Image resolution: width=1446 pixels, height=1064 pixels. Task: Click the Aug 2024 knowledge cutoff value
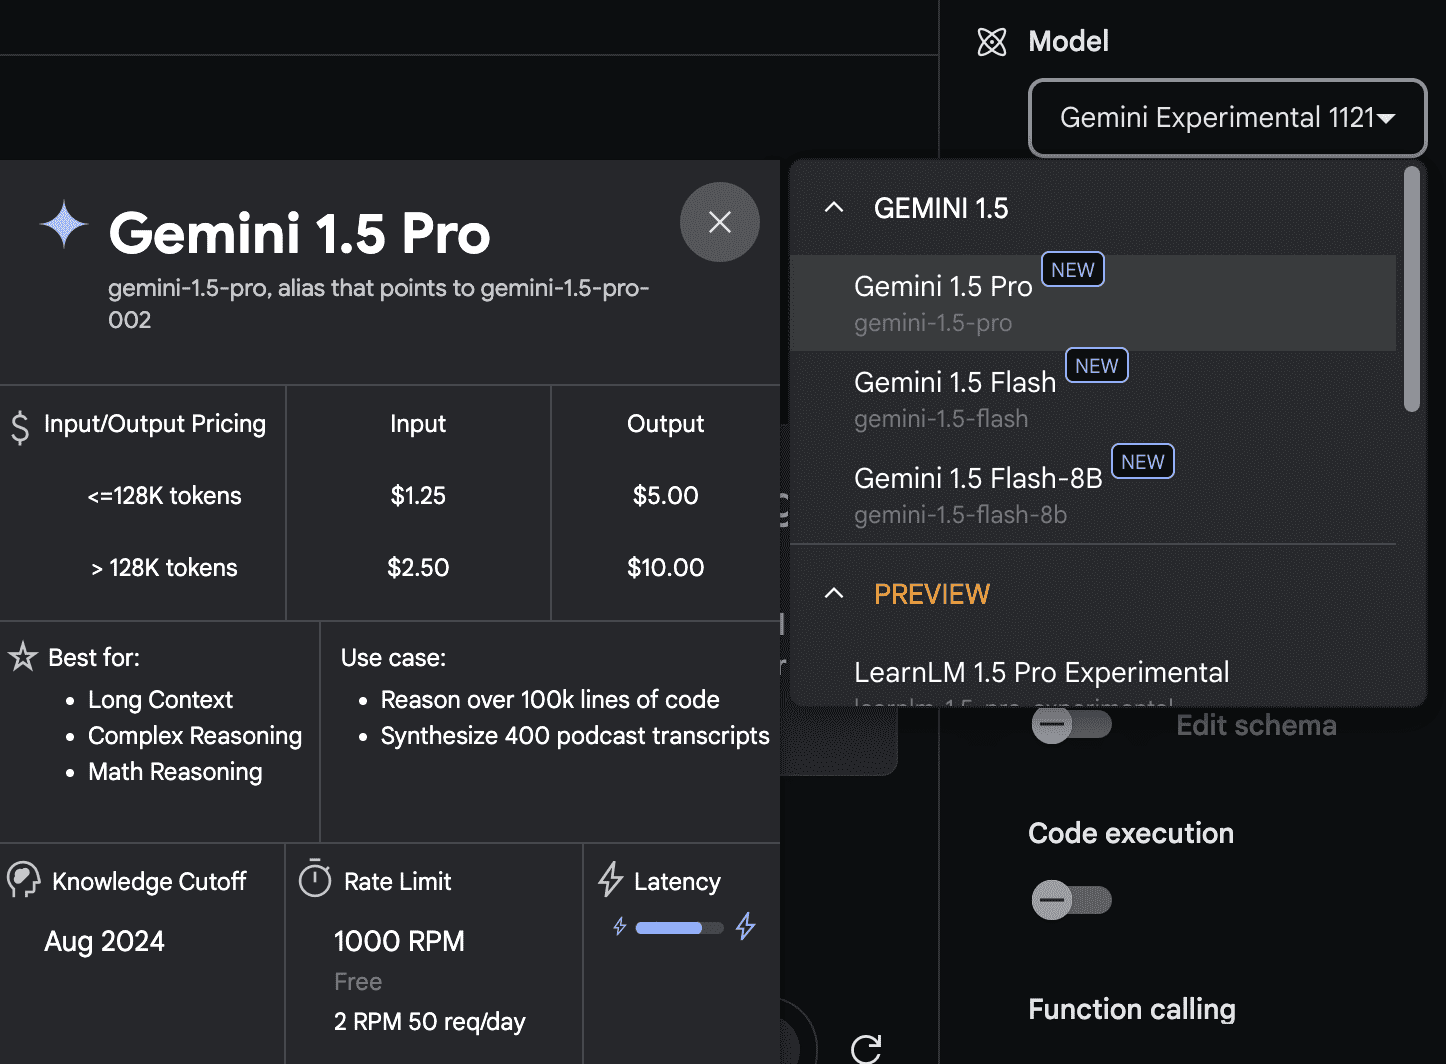coord(104,941)
